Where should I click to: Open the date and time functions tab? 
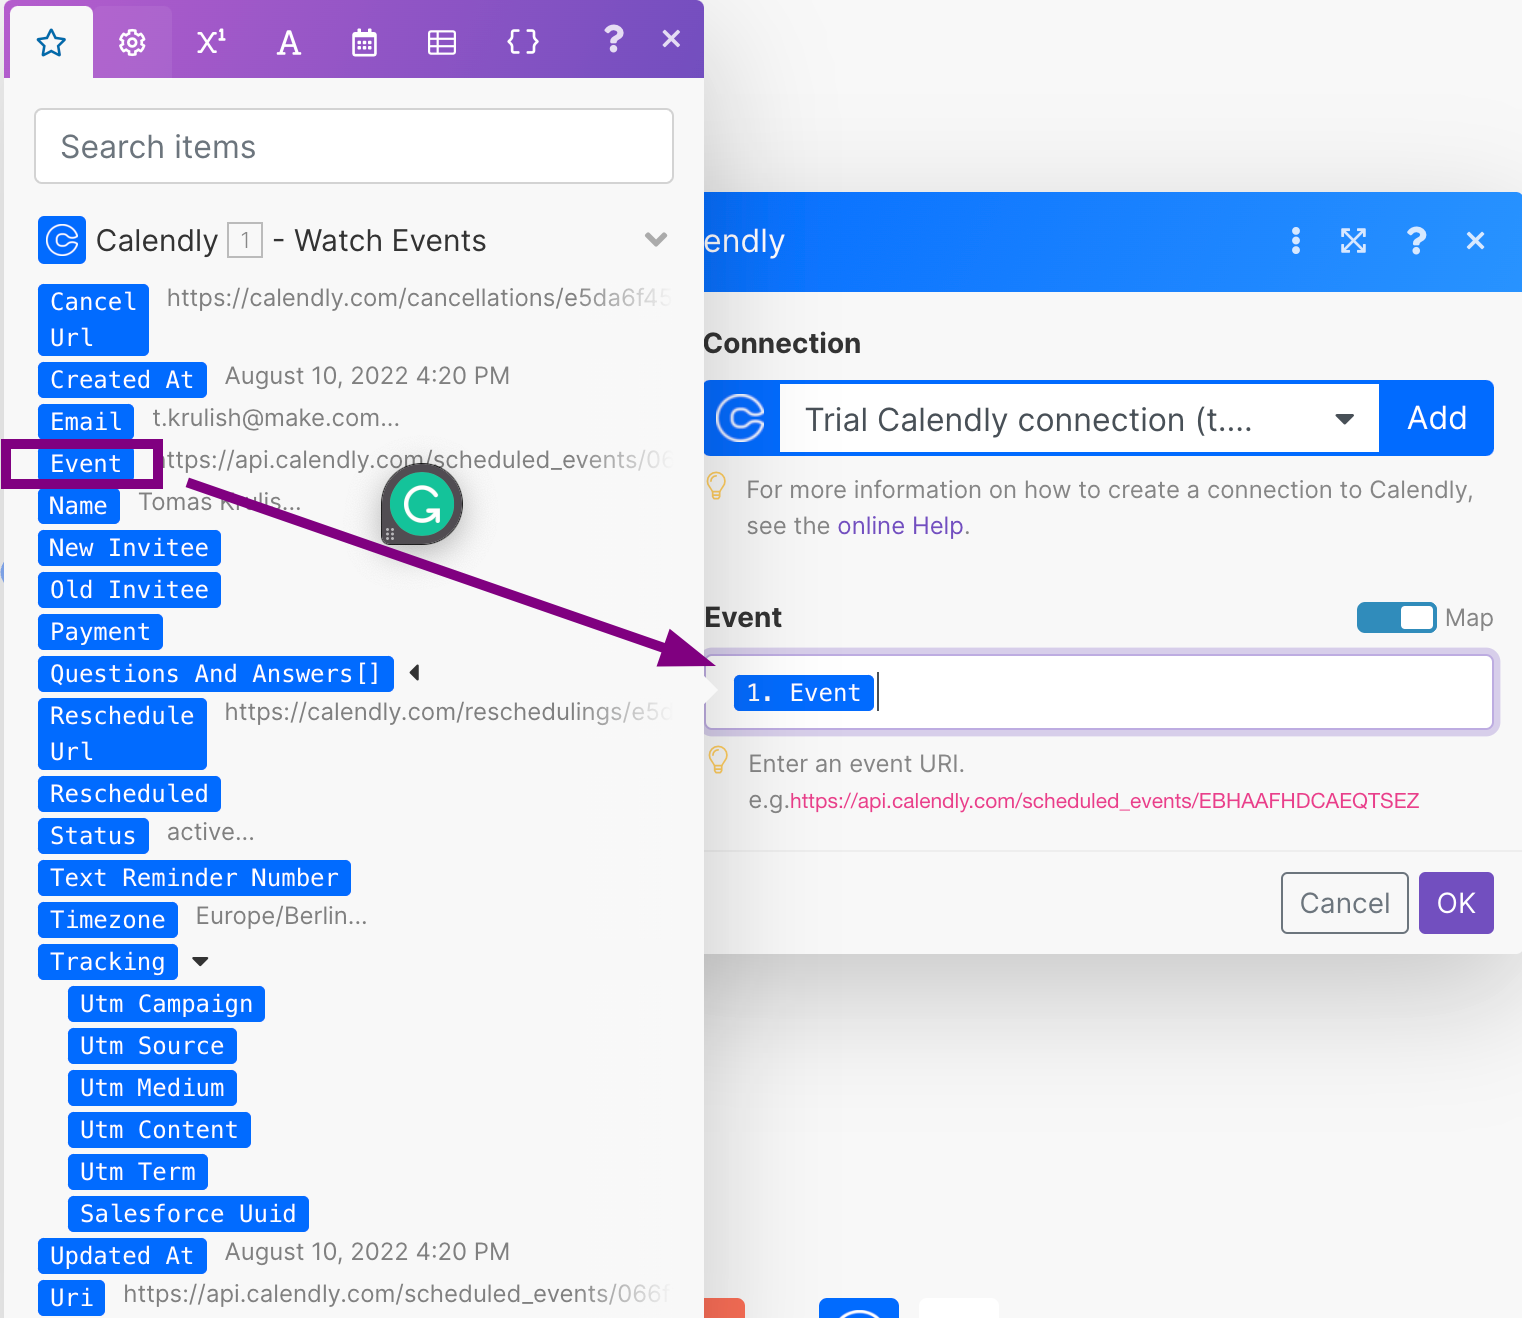coord(365,42)
